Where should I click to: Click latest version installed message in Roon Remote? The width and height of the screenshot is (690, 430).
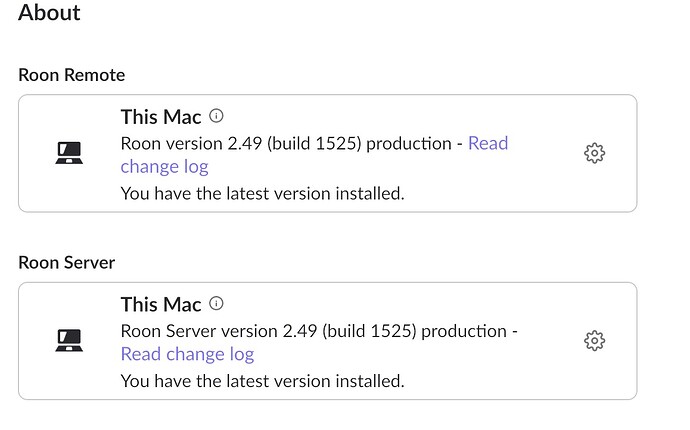263,194
